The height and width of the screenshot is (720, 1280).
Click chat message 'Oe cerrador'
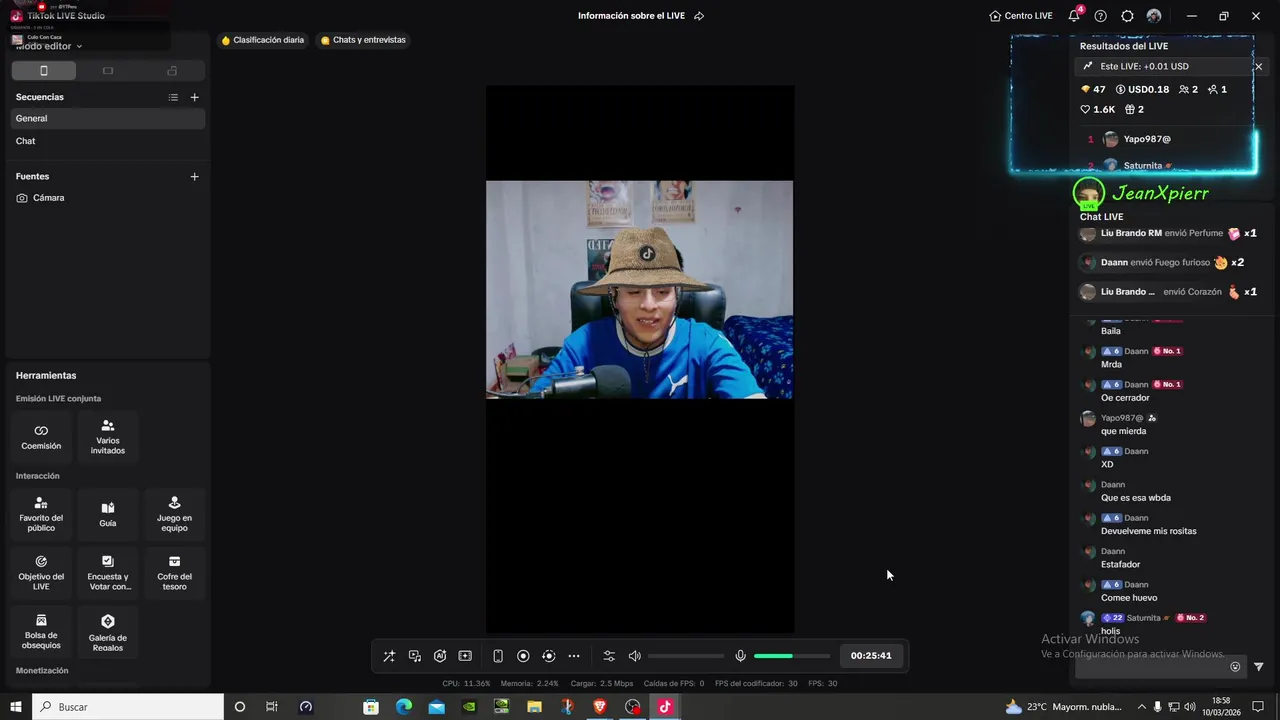1125,398
